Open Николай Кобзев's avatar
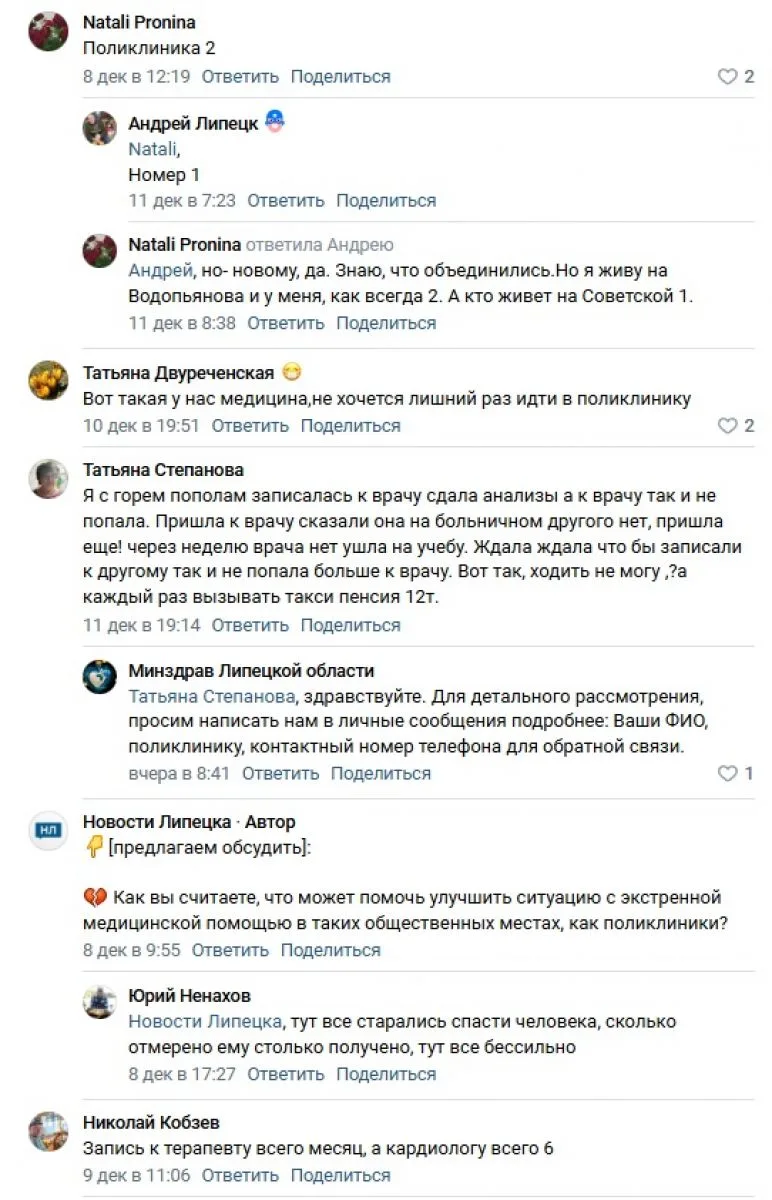This screenshot has height=1200, width=772. (48, 1130)
